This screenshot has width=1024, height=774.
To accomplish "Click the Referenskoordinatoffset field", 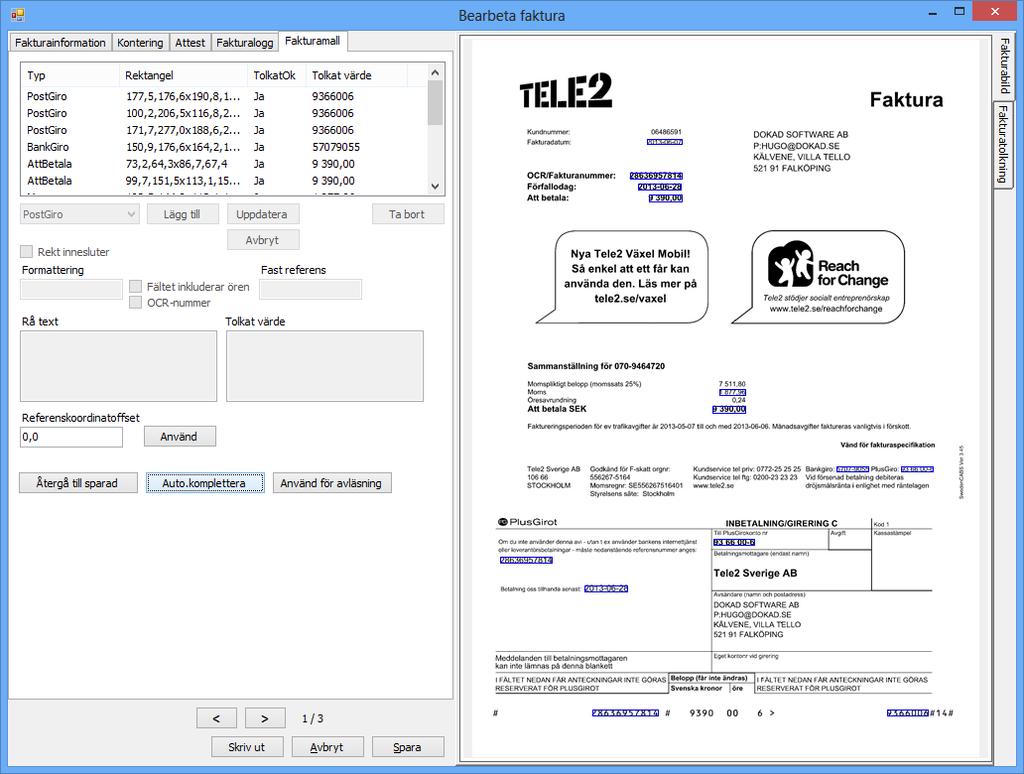I will click(71, 437).
